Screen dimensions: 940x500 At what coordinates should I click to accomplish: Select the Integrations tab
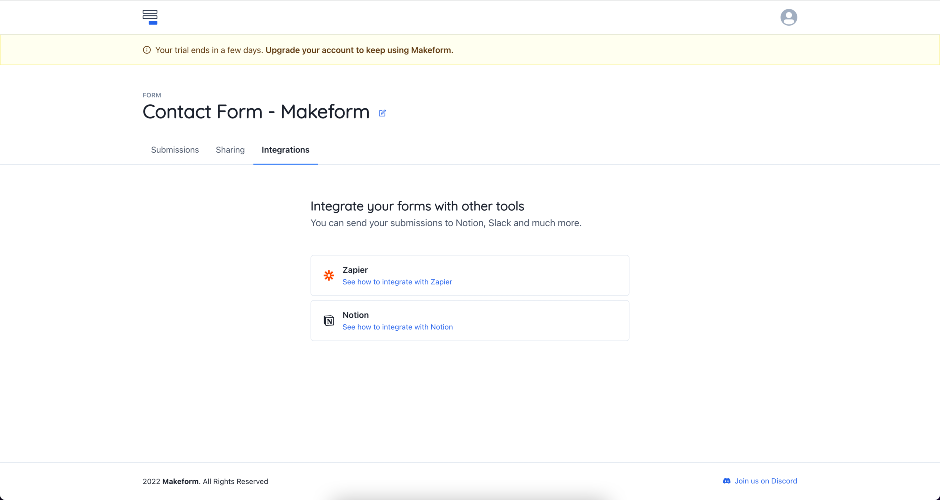[285, 150]
